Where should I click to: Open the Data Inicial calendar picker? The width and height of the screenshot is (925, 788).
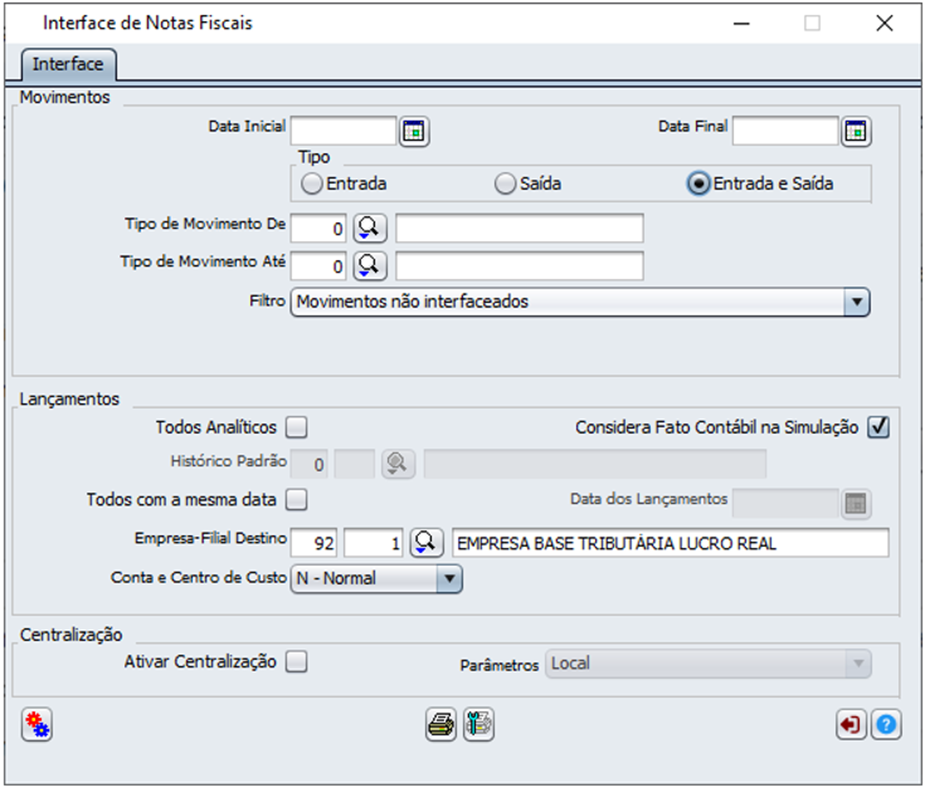[x=414, y=131]
